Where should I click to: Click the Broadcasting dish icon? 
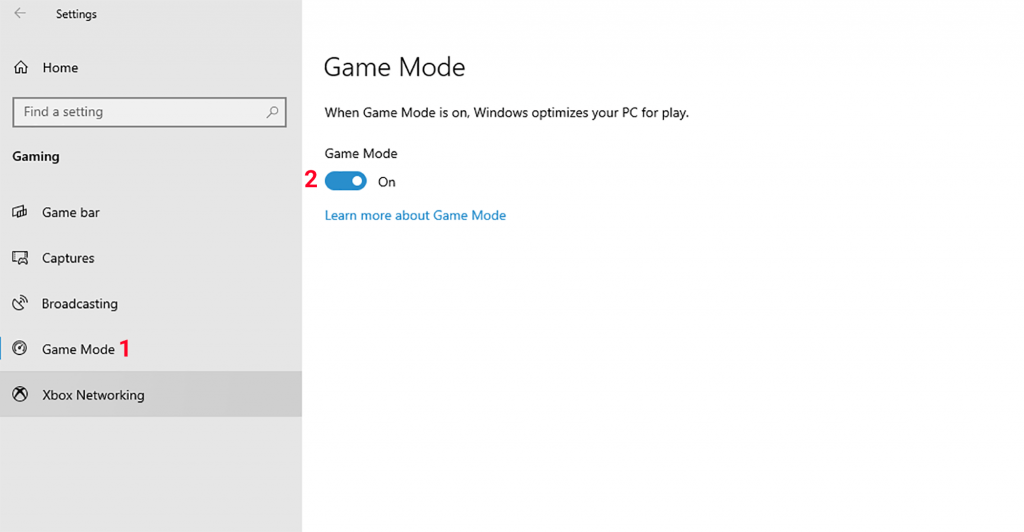tap(20, 303)
